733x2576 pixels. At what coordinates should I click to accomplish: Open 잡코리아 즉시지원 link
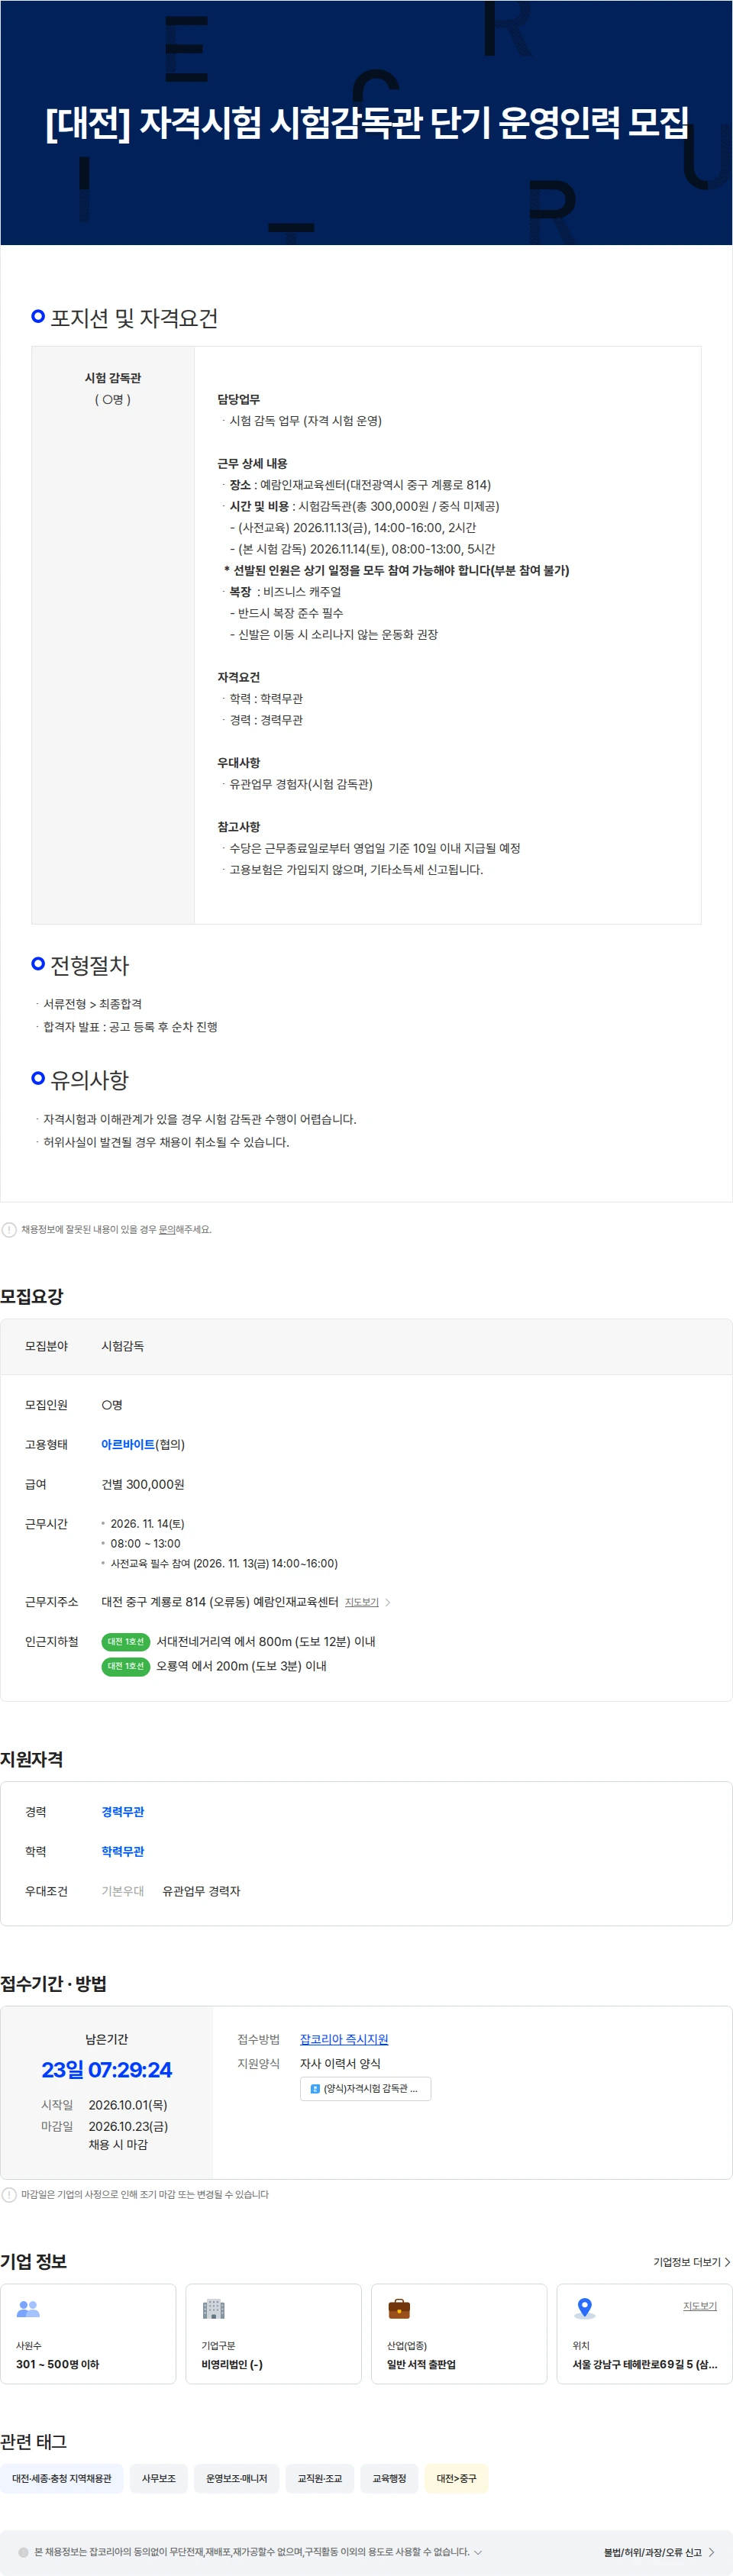[344, 2039]
